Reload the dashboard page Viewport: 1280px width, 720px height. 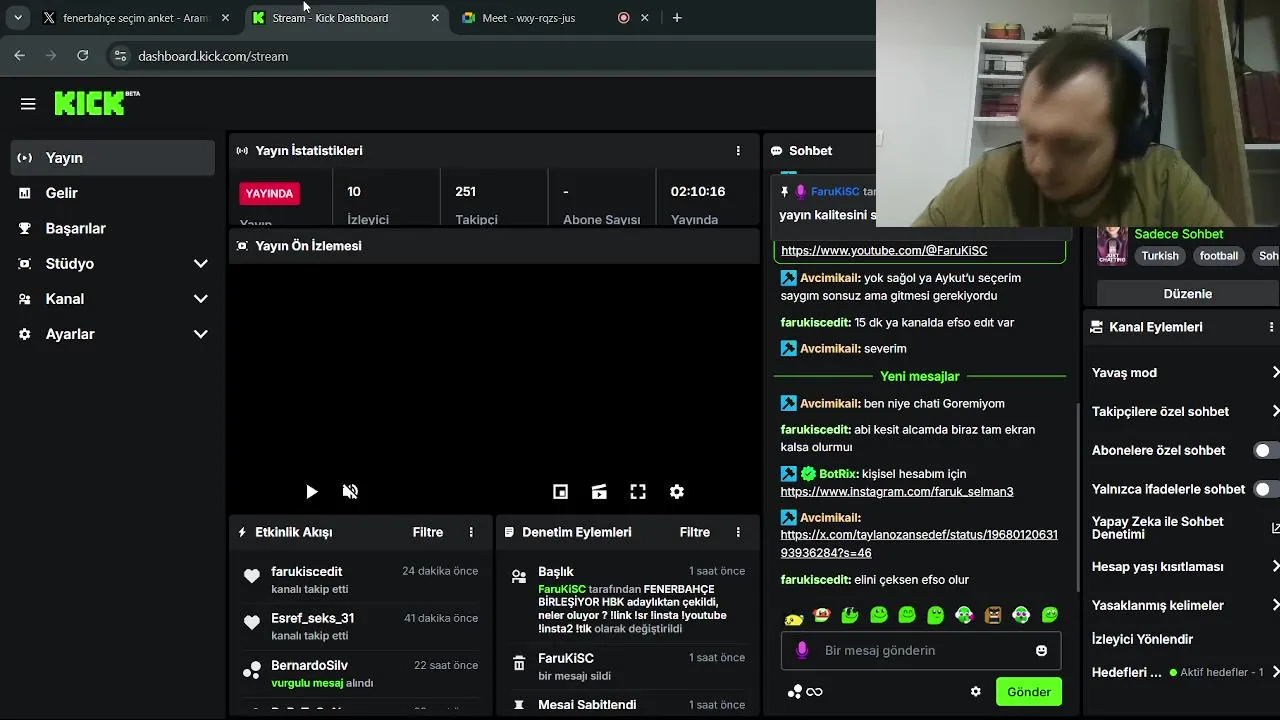click(x=83, y=56)
